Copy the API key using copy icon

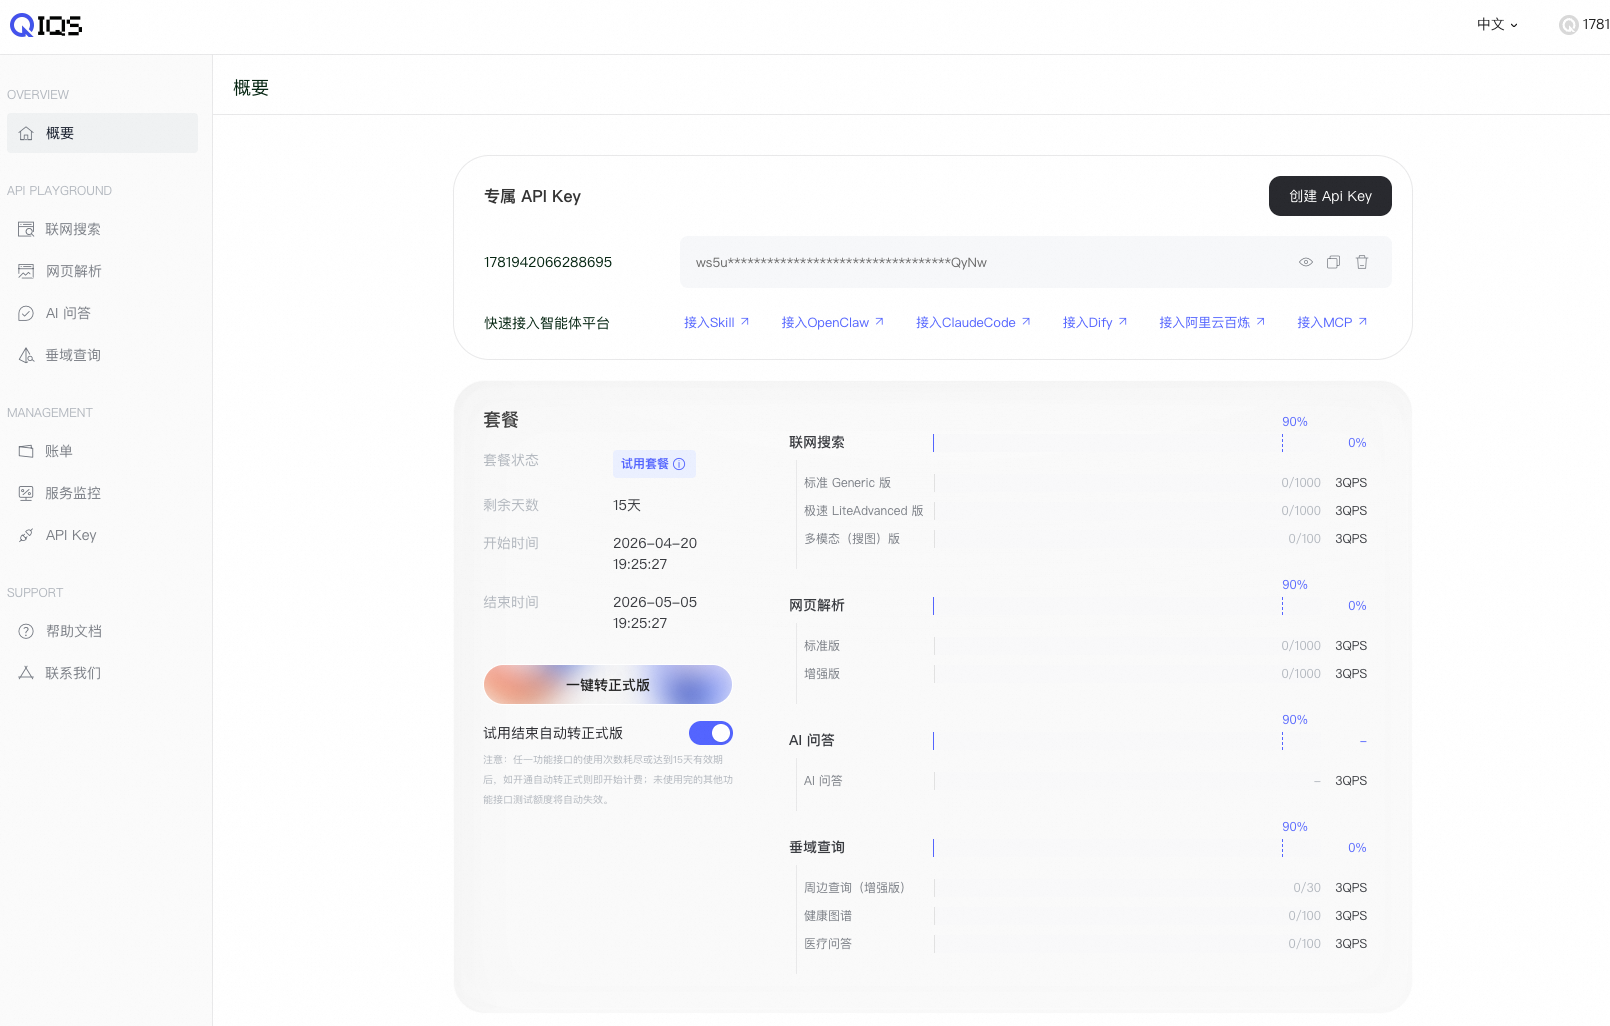click(1333, 262)
